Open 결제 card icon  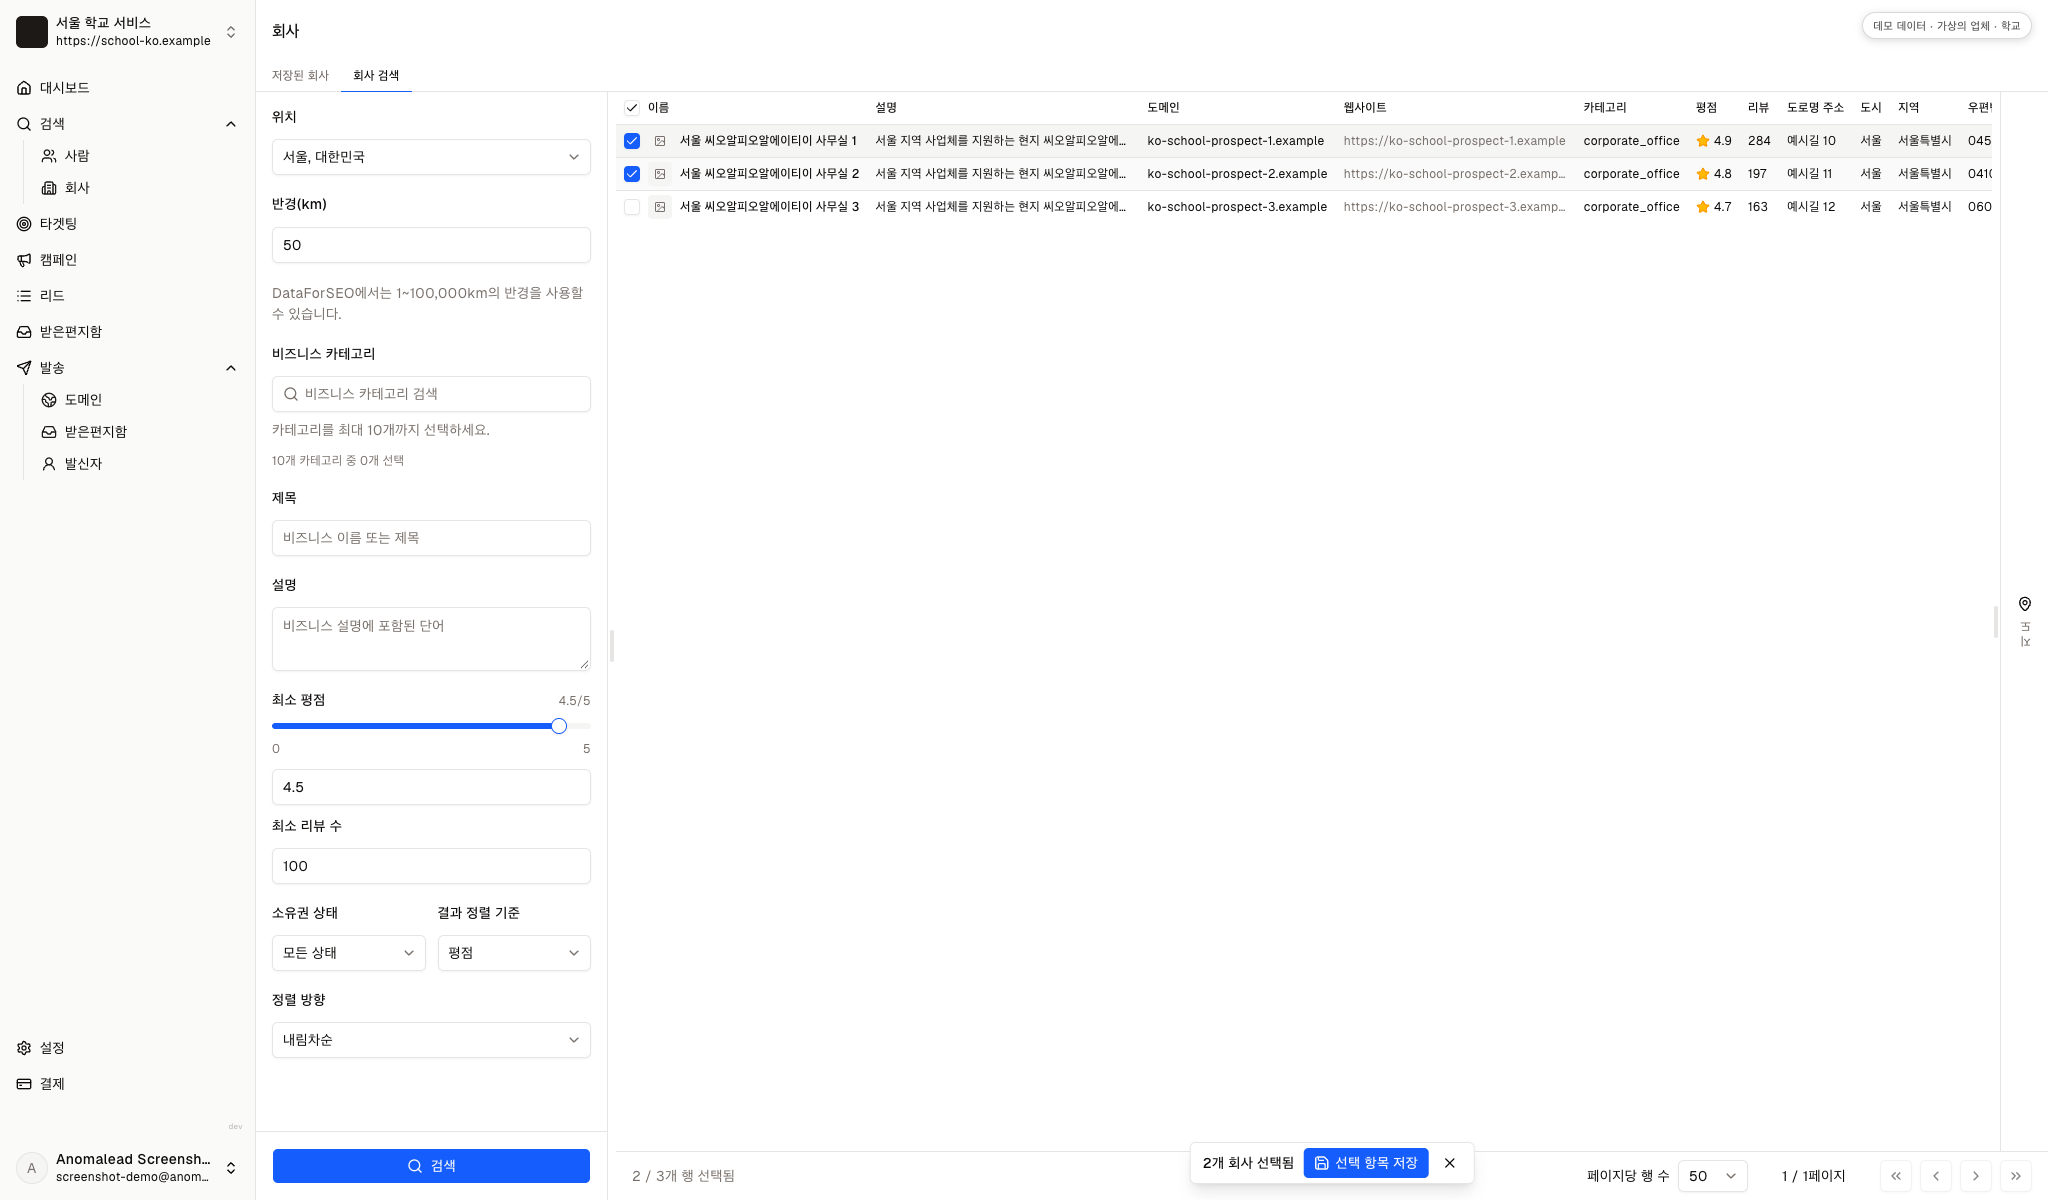[24, 1084]
